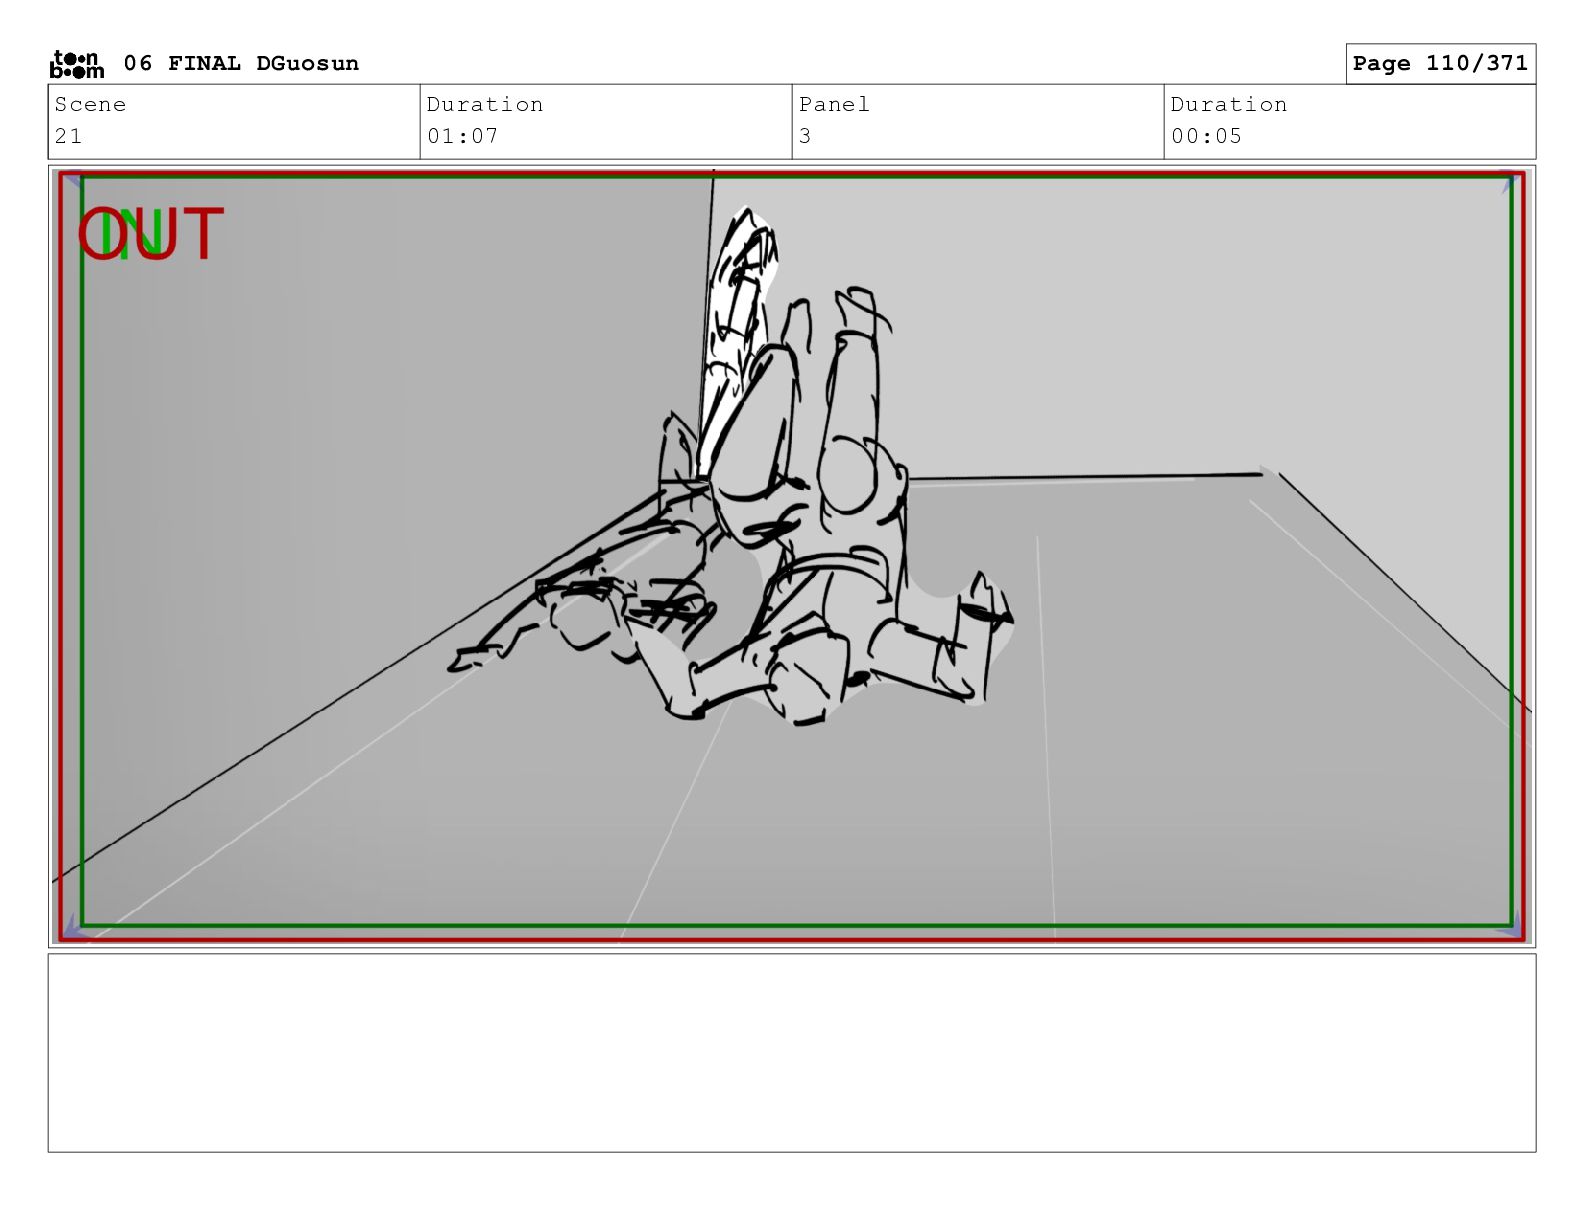Click scene duration value '01:07'
Screen dimensions: 1584x1224
(x=462, y=137)
